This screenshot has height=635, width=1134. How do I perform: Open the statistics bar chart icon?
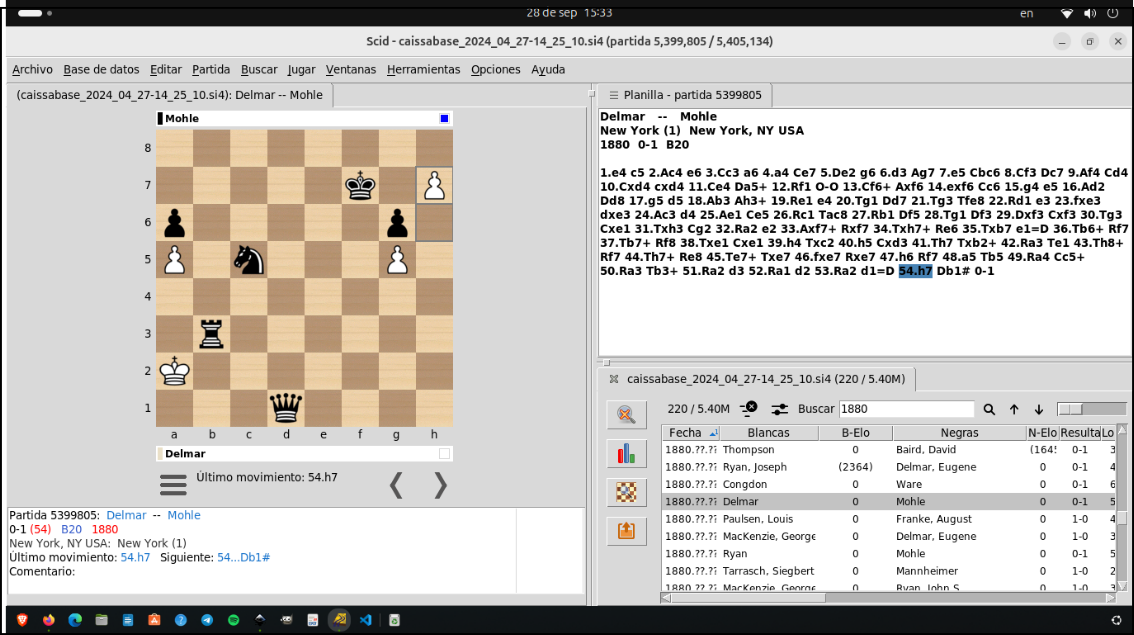[x=626, y=453]
